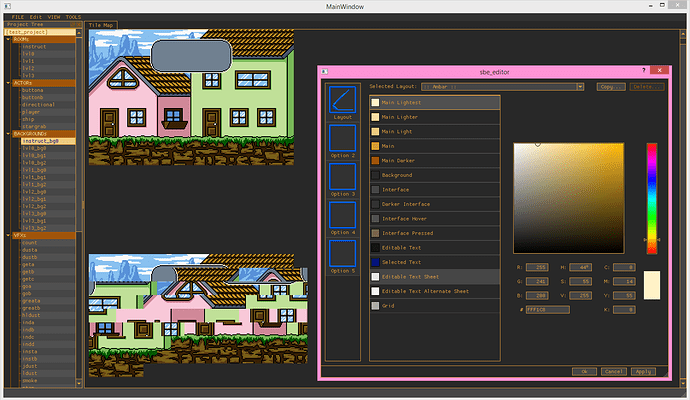Viewport: 690px width, 400px height.
Task: Pick the Main Lighter color swatch
Action: tap(375, 117)
